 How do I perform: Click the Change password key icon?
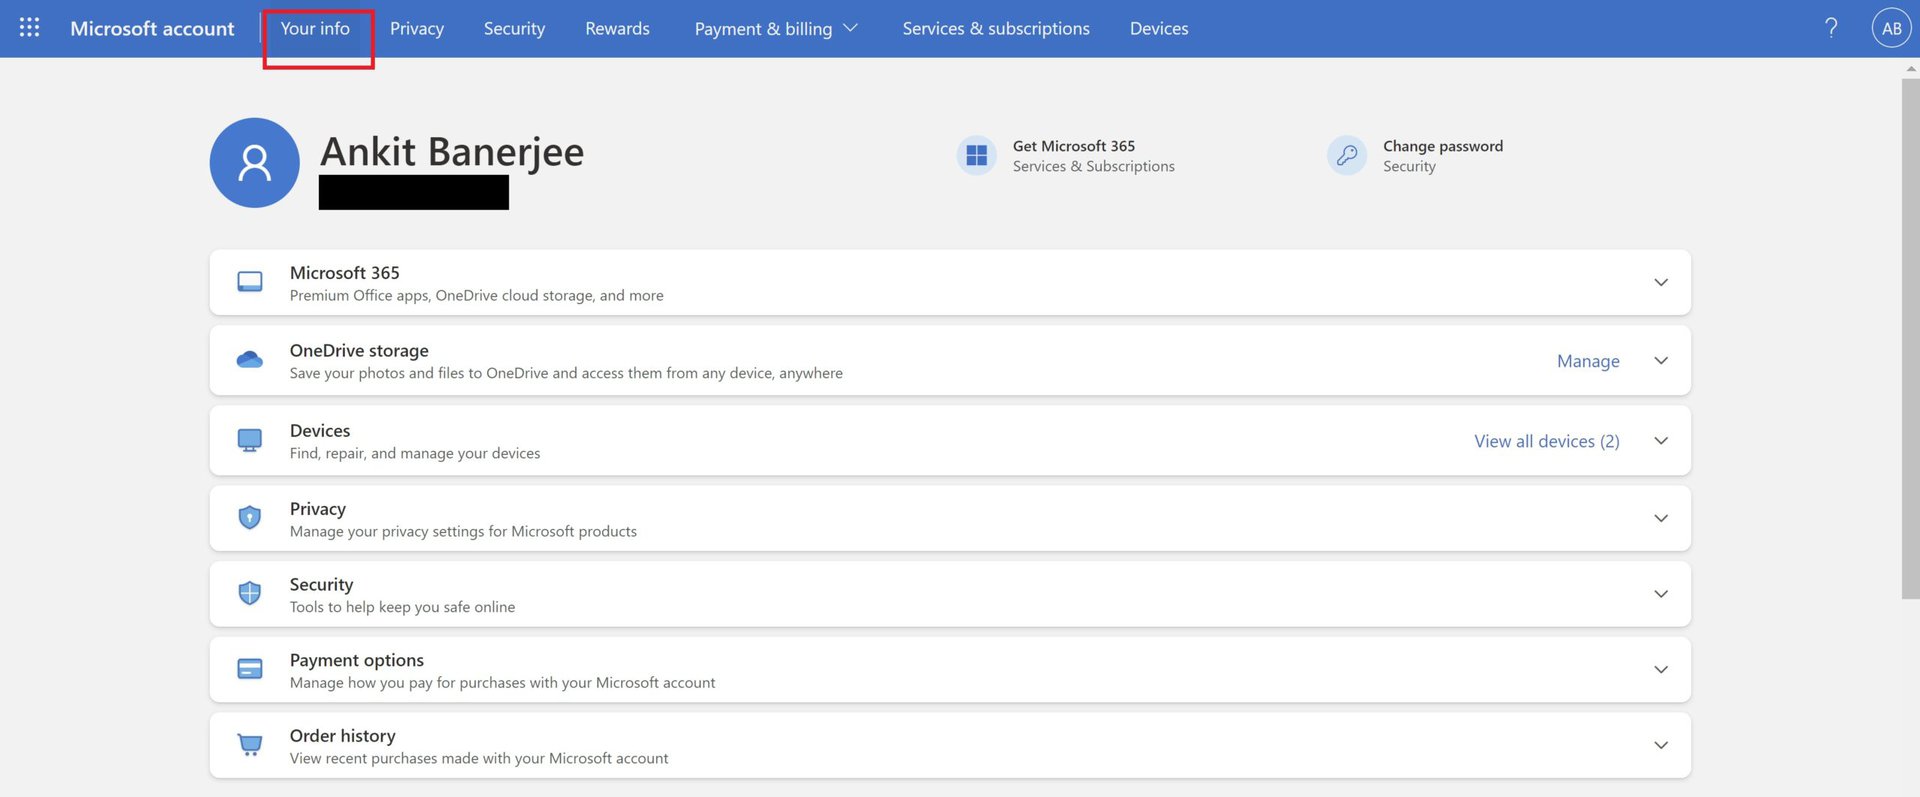point(1346,155)
